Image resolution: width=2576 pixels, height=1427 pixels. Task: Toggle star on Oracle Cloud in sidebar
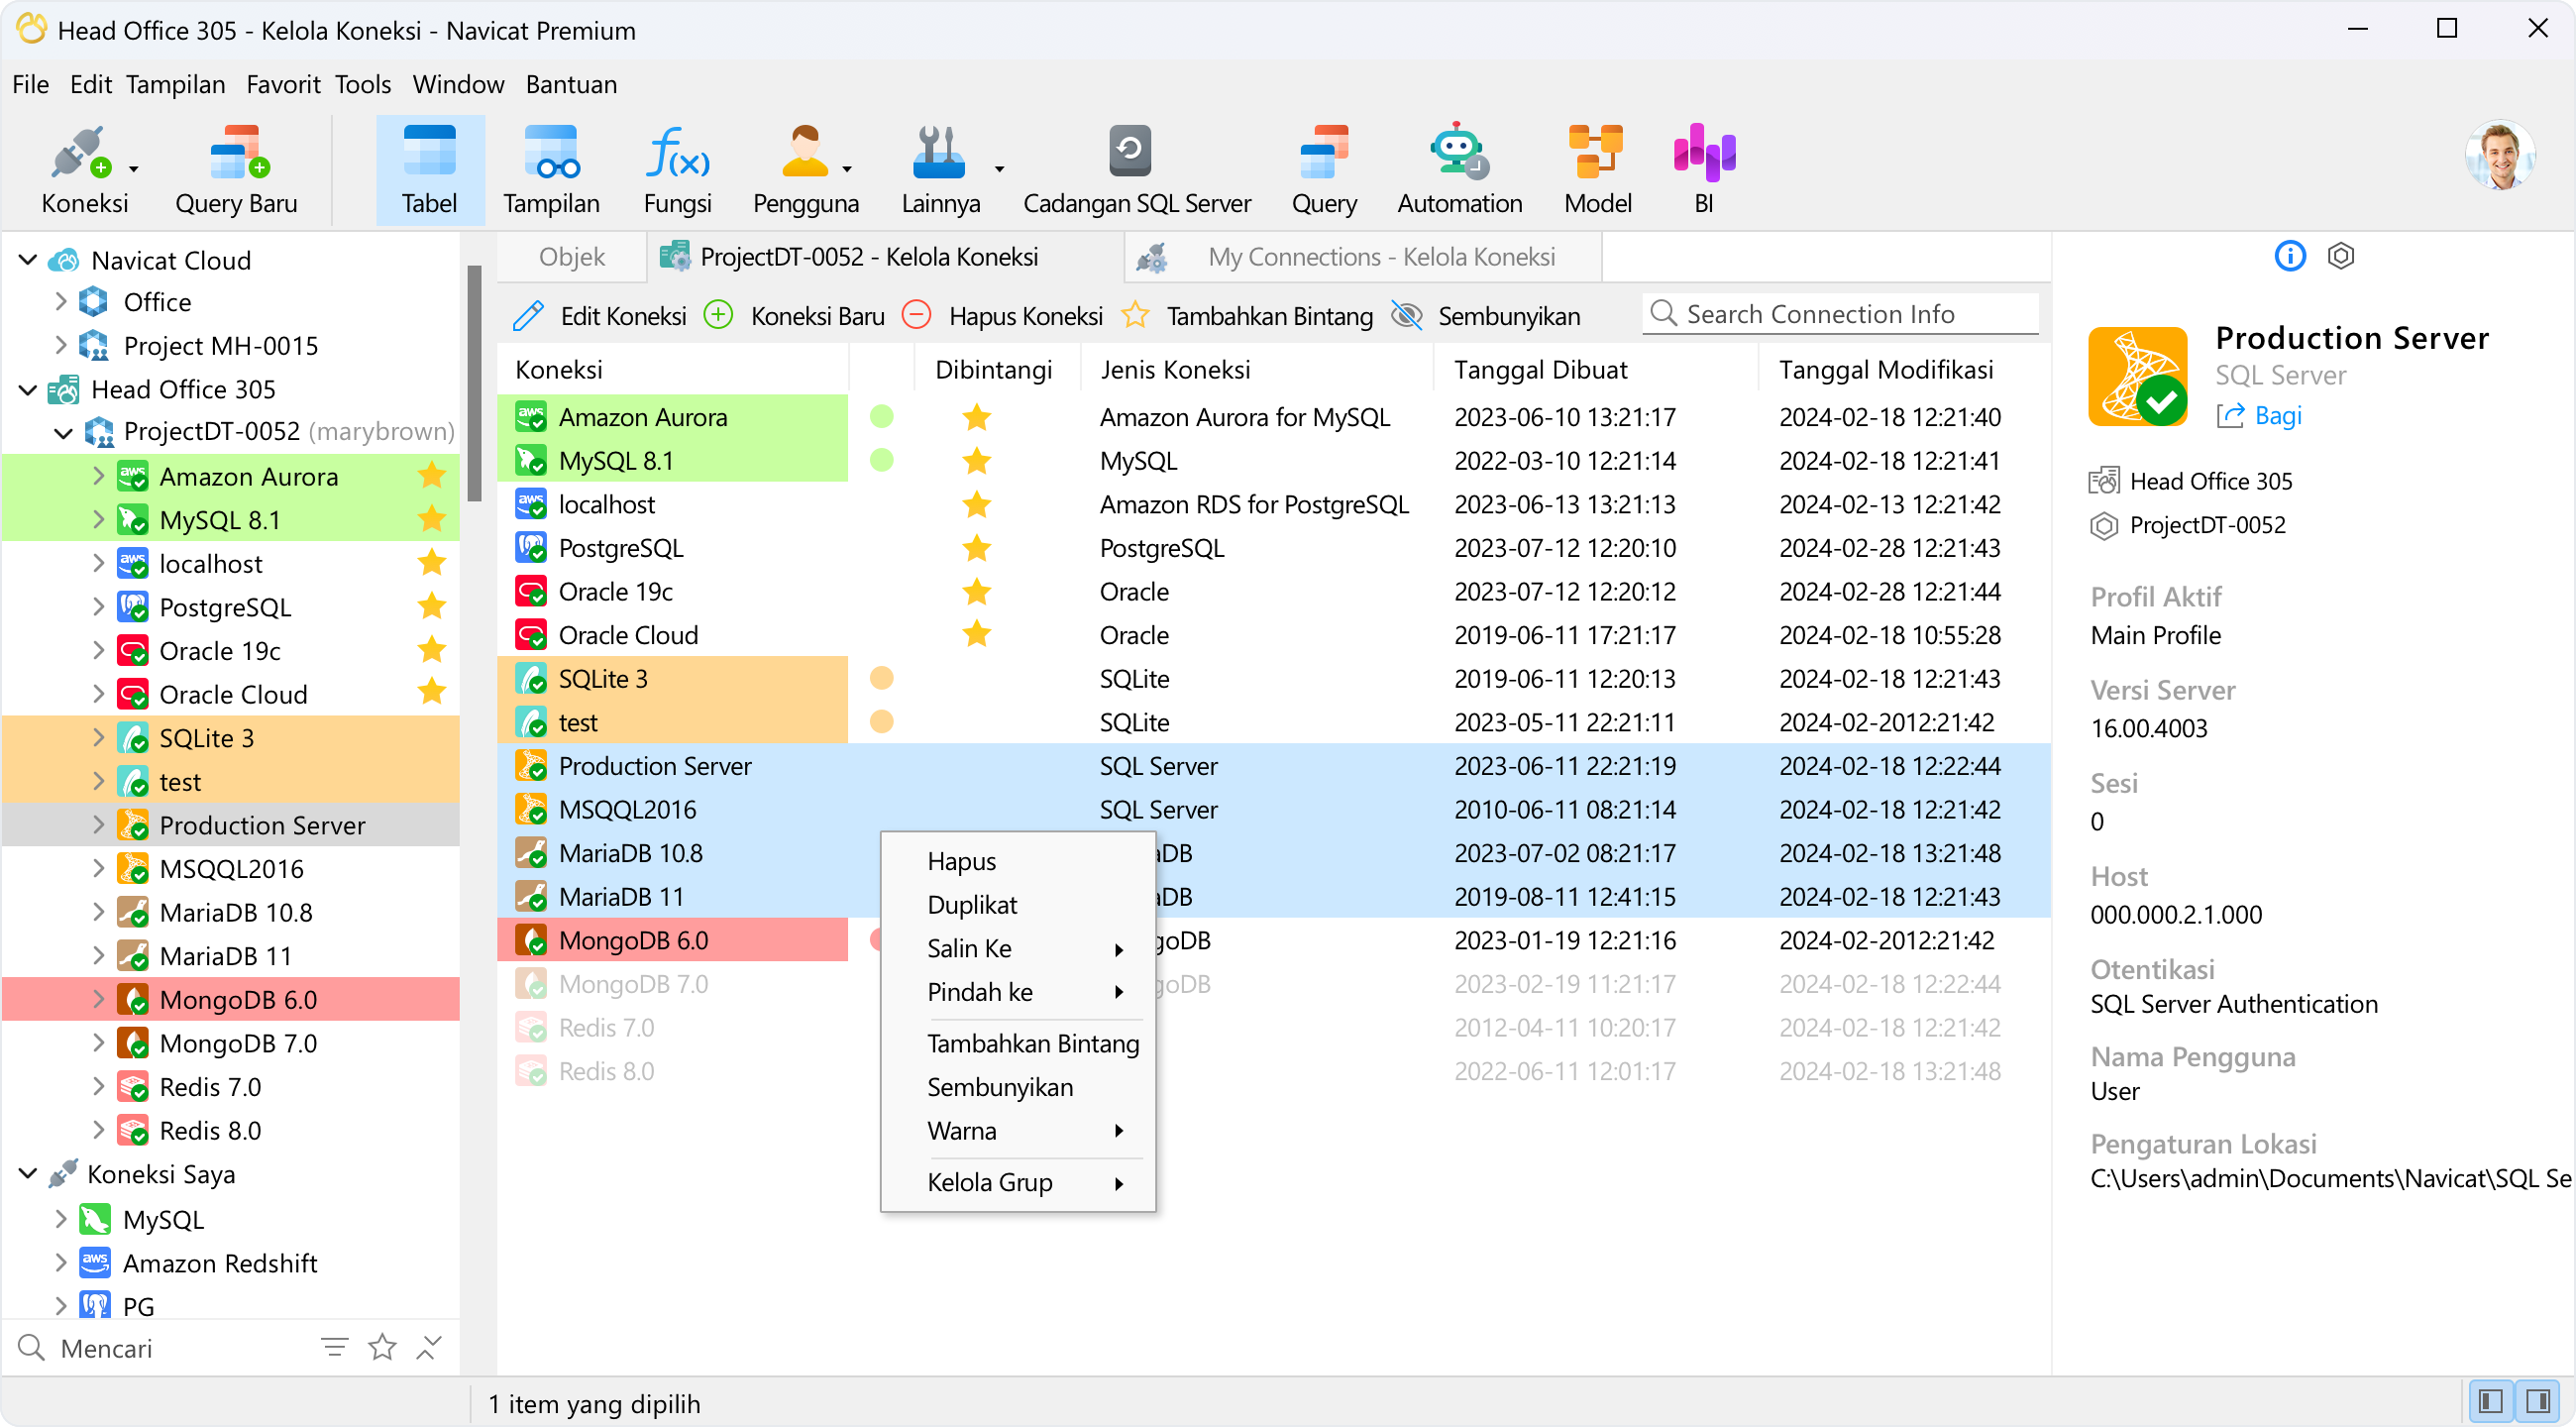click(432, 692)
